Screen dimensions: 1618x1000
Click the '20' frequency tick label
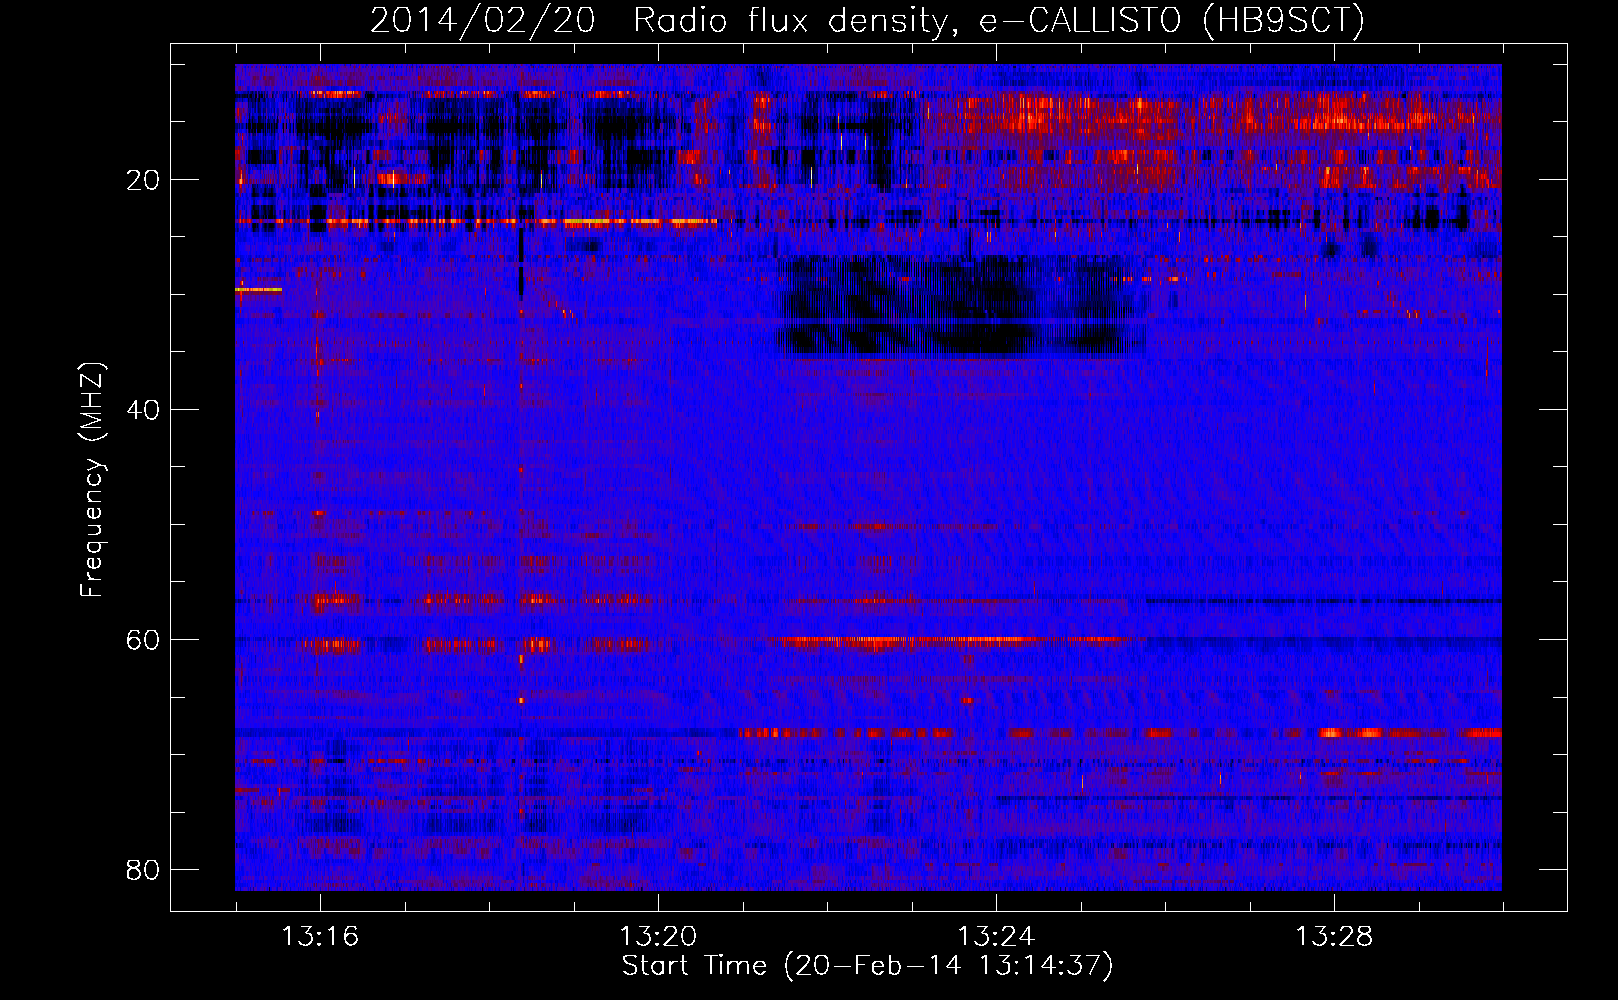pos(143,180)
